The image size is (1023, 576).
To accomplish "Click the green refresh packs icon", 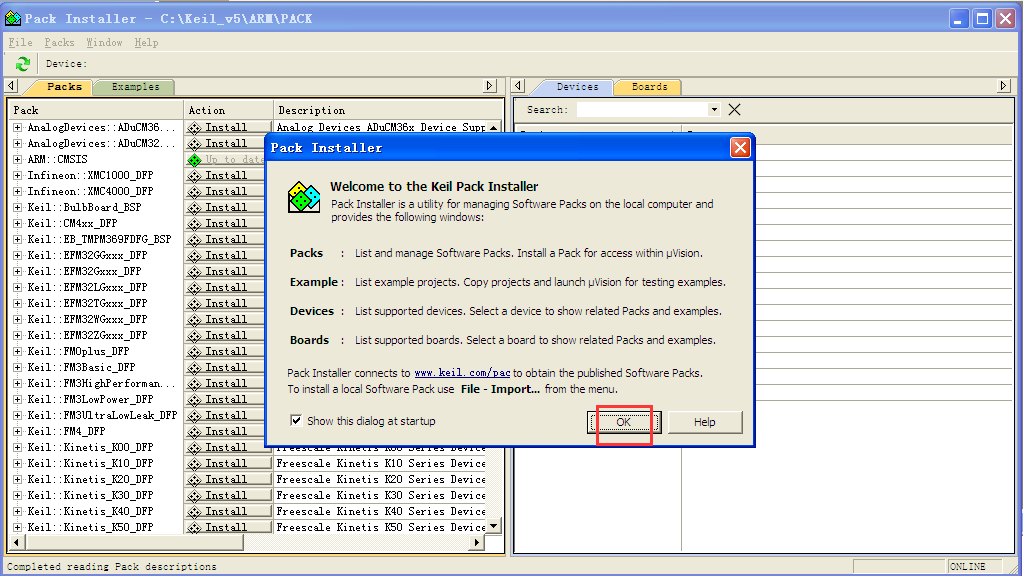I will coord(23,63).
